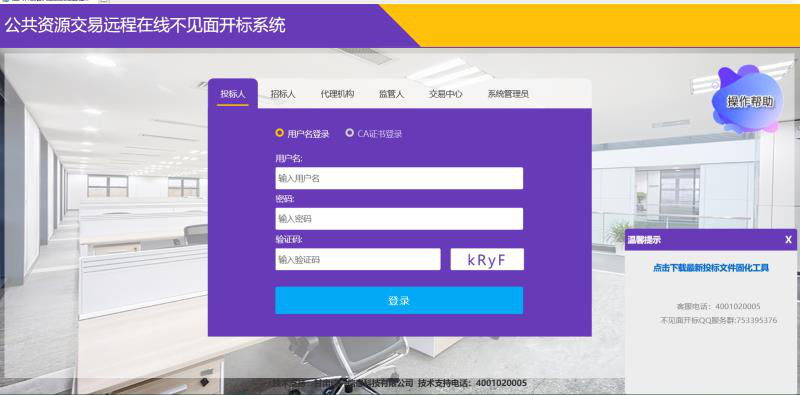The image size is (800, 395).
Task: Select 用户名登录 radio option
Action: (x=279, y=133)
